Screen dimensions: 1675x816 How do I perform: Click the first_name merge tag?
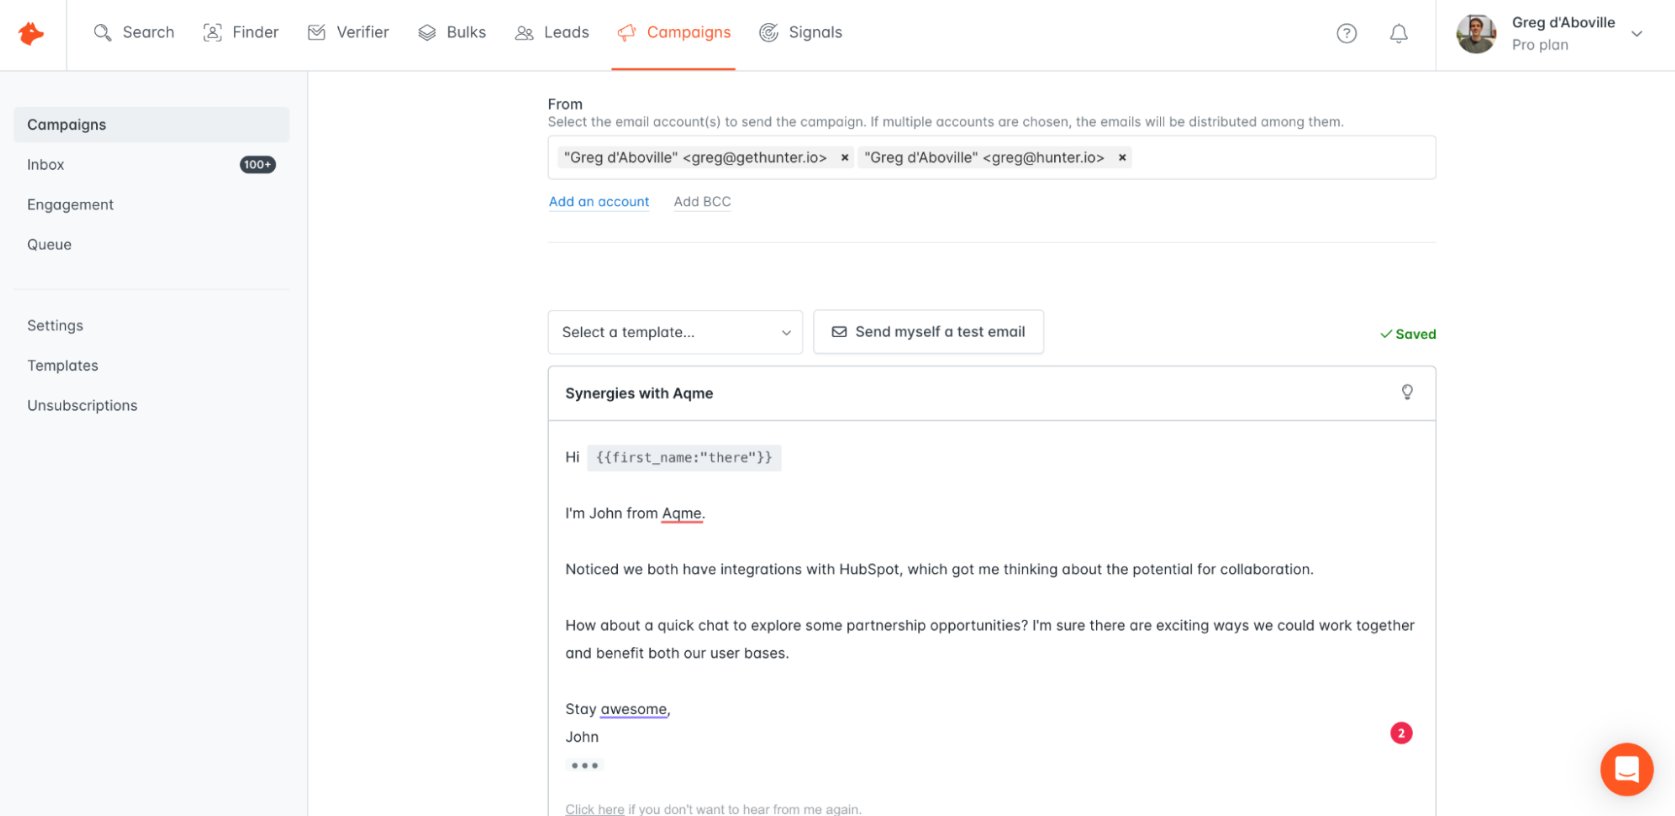click(x=684, y=457)
